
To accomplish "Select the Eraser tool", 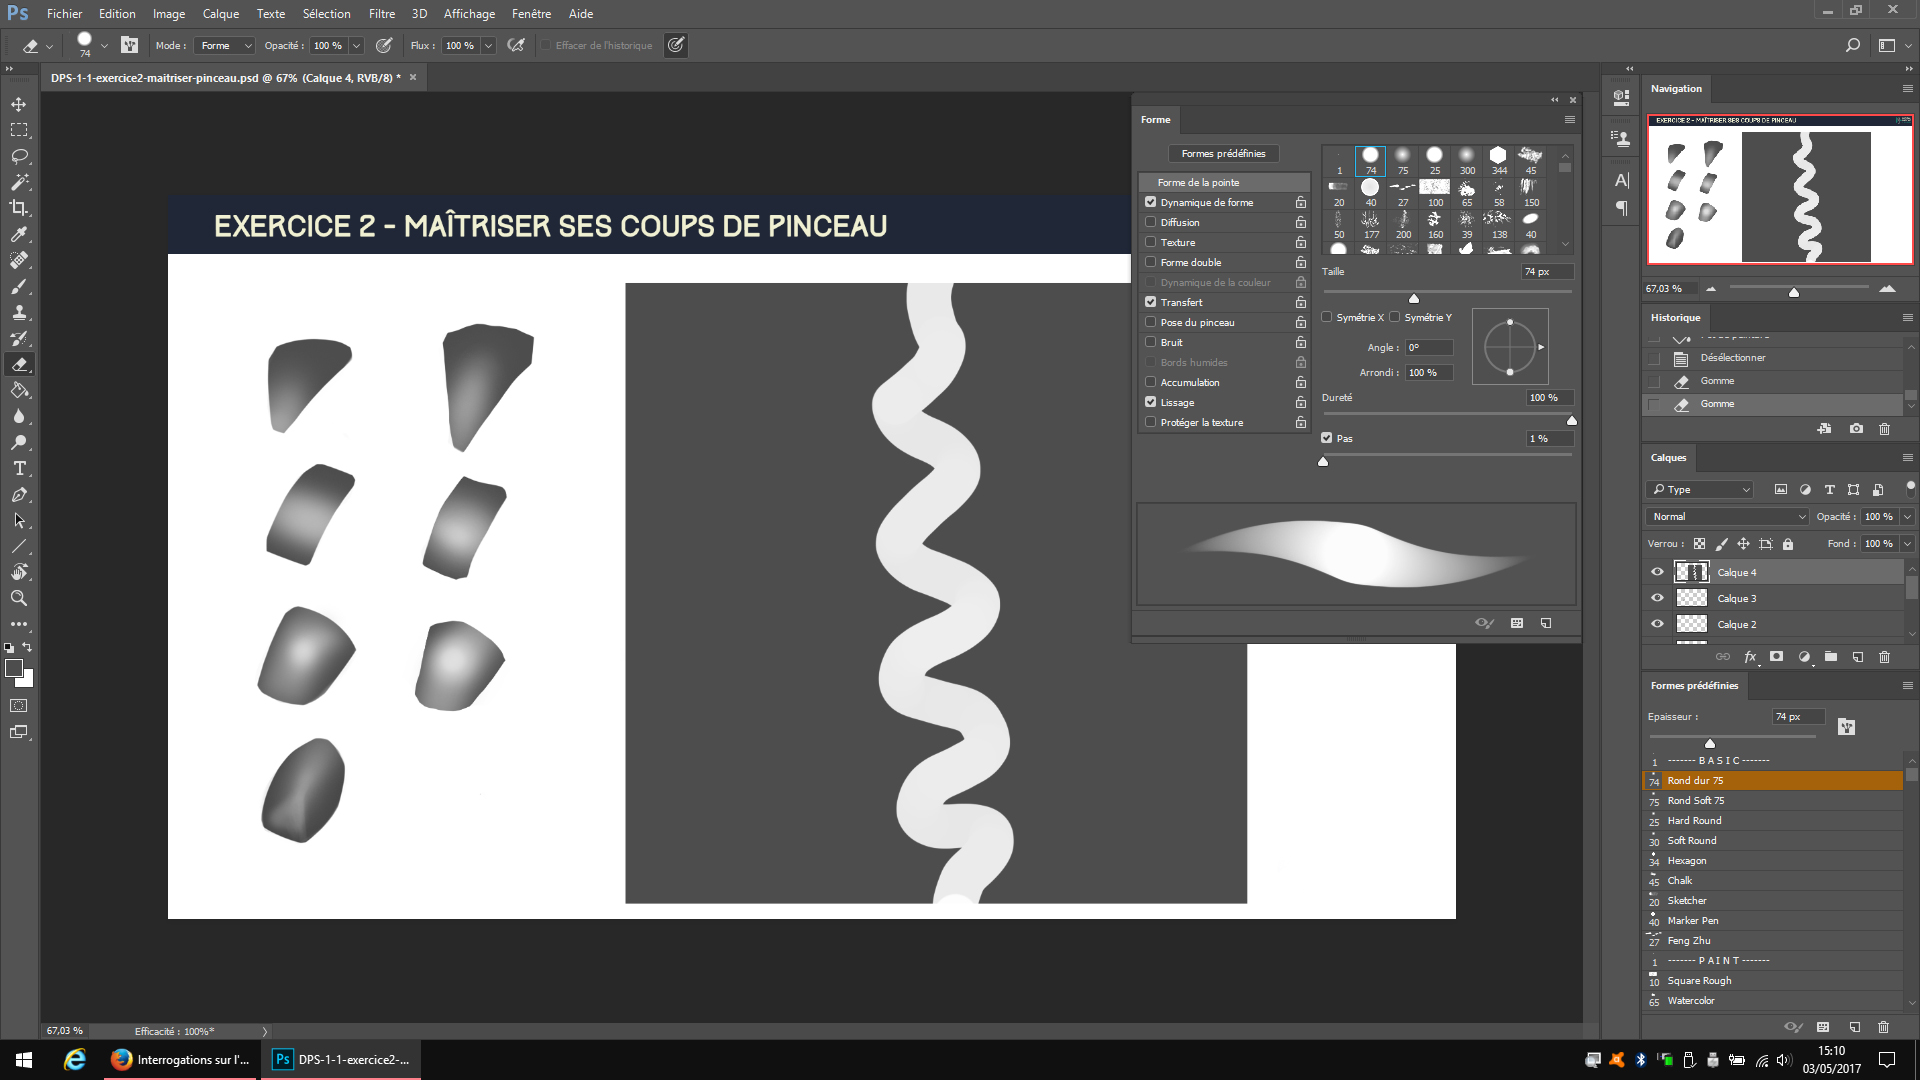I will 18,364.
